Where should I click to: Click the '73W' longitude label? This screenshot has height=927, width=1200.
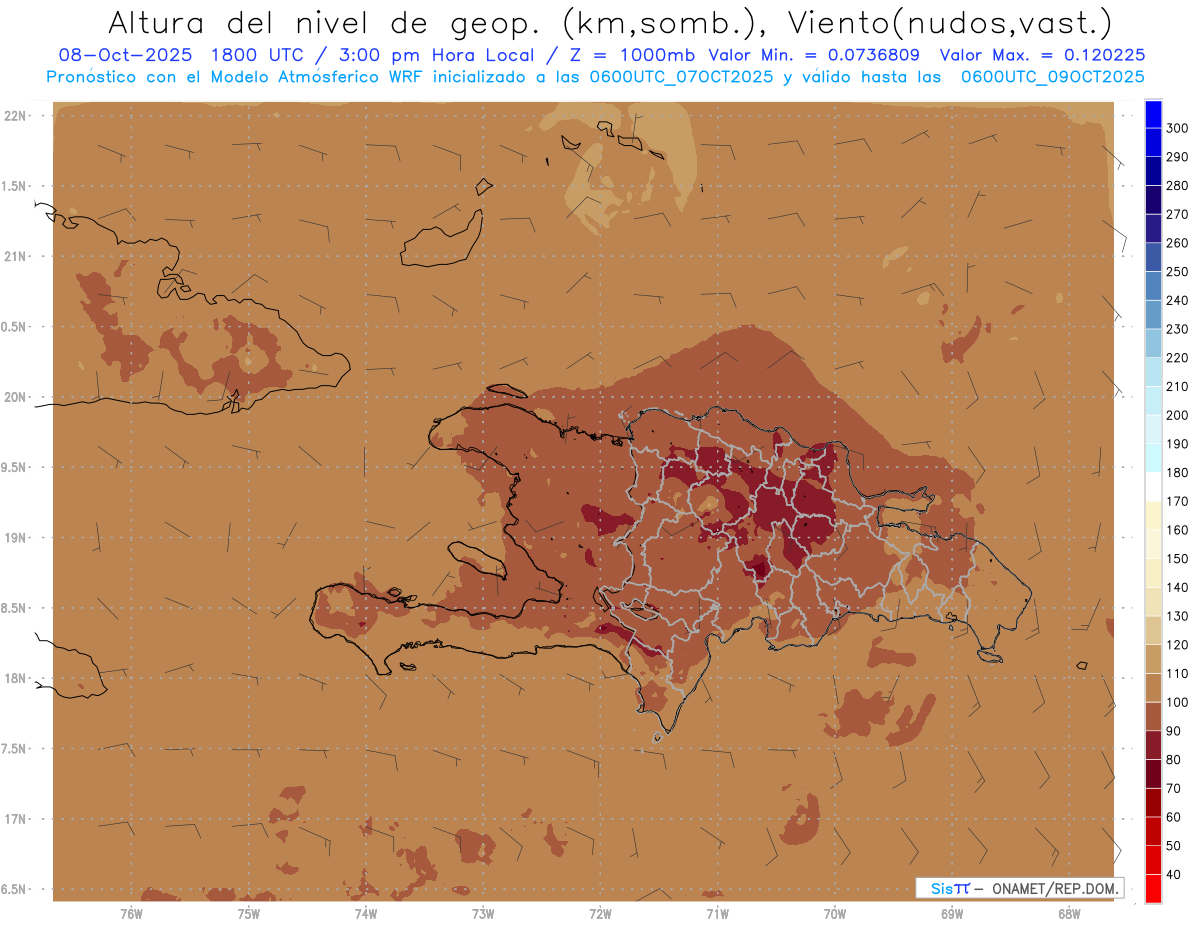[x=483, y=913]
